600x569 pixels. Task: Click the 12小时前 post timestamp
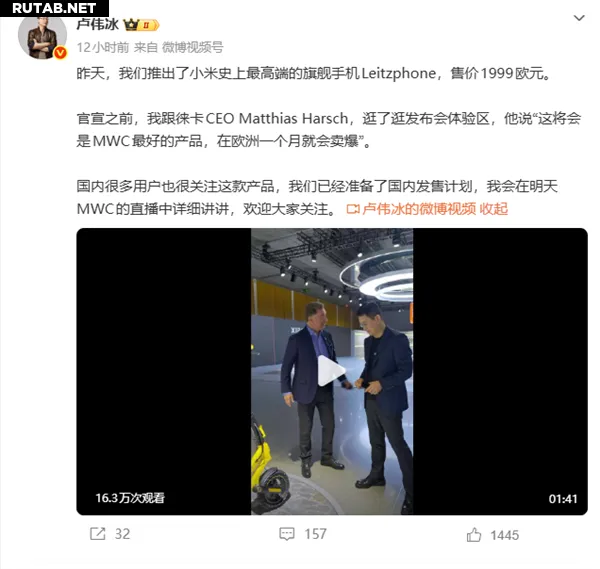click(103, 47)
